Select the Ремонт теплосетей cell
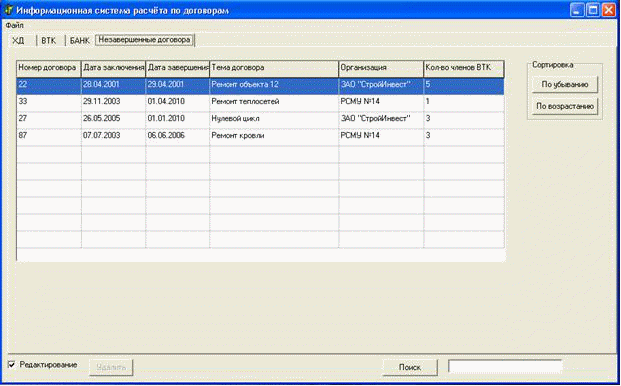This screenshot has width=621, height=386. tap(274, 103)
